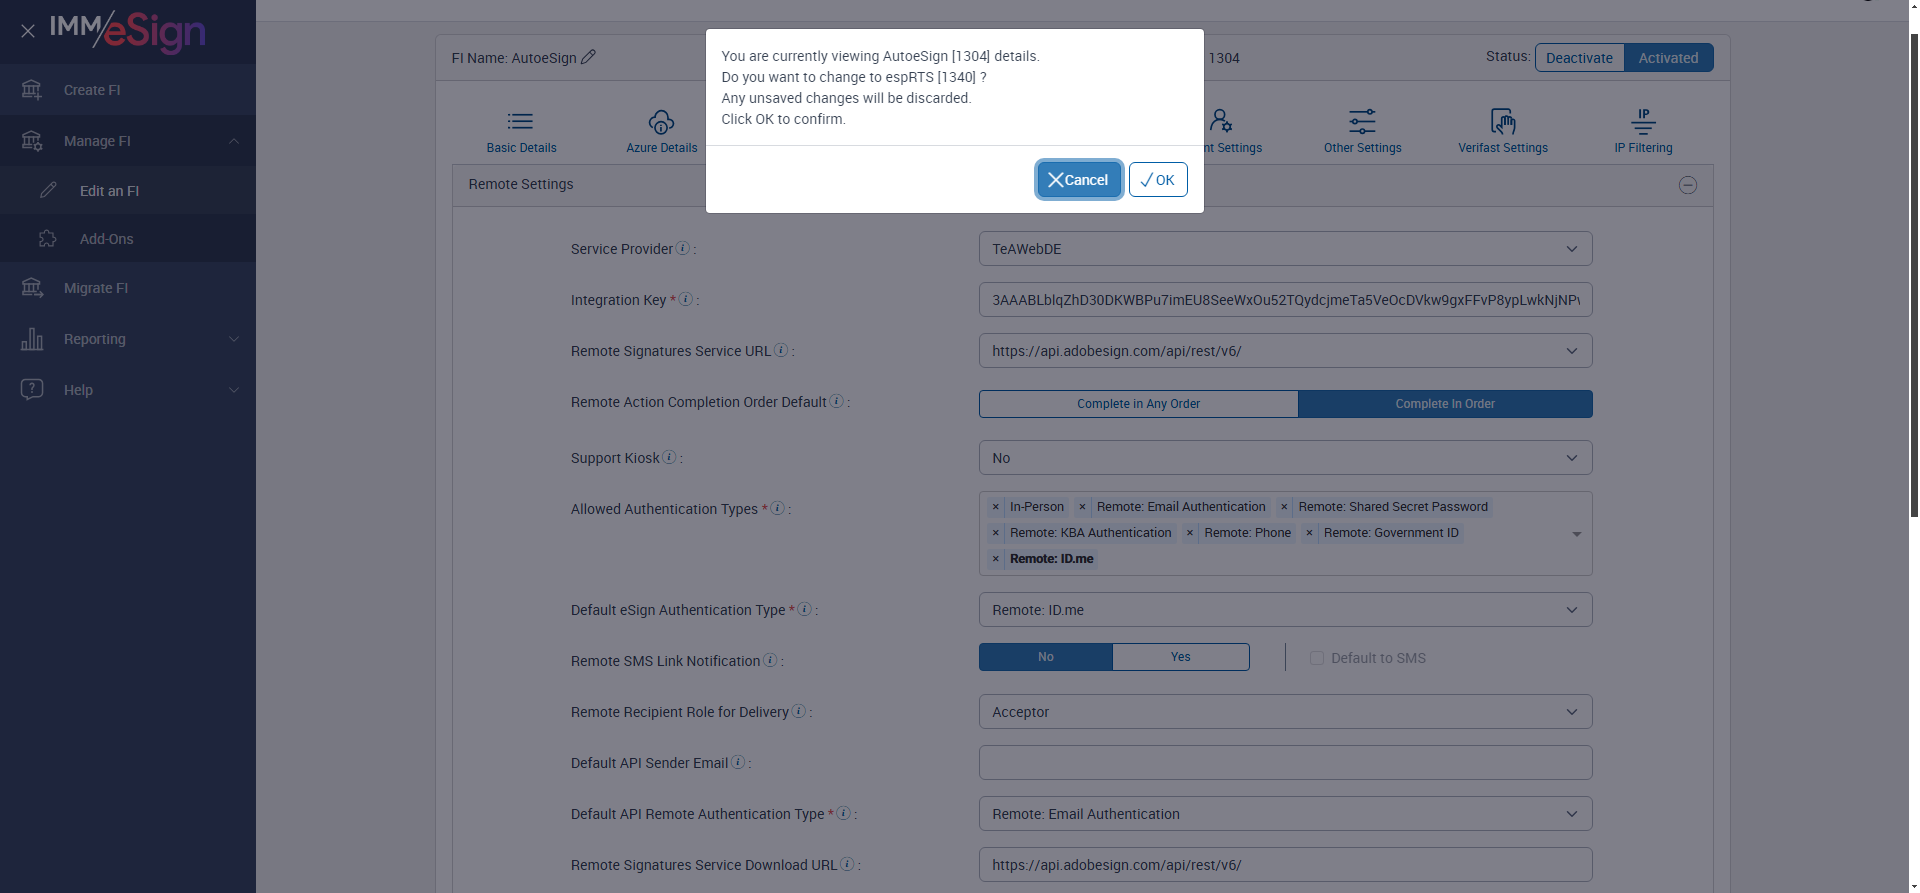Click into the Integration Key field
Image resolution: width=1920 pixels, height=893 pixels.
point(1285,300)
